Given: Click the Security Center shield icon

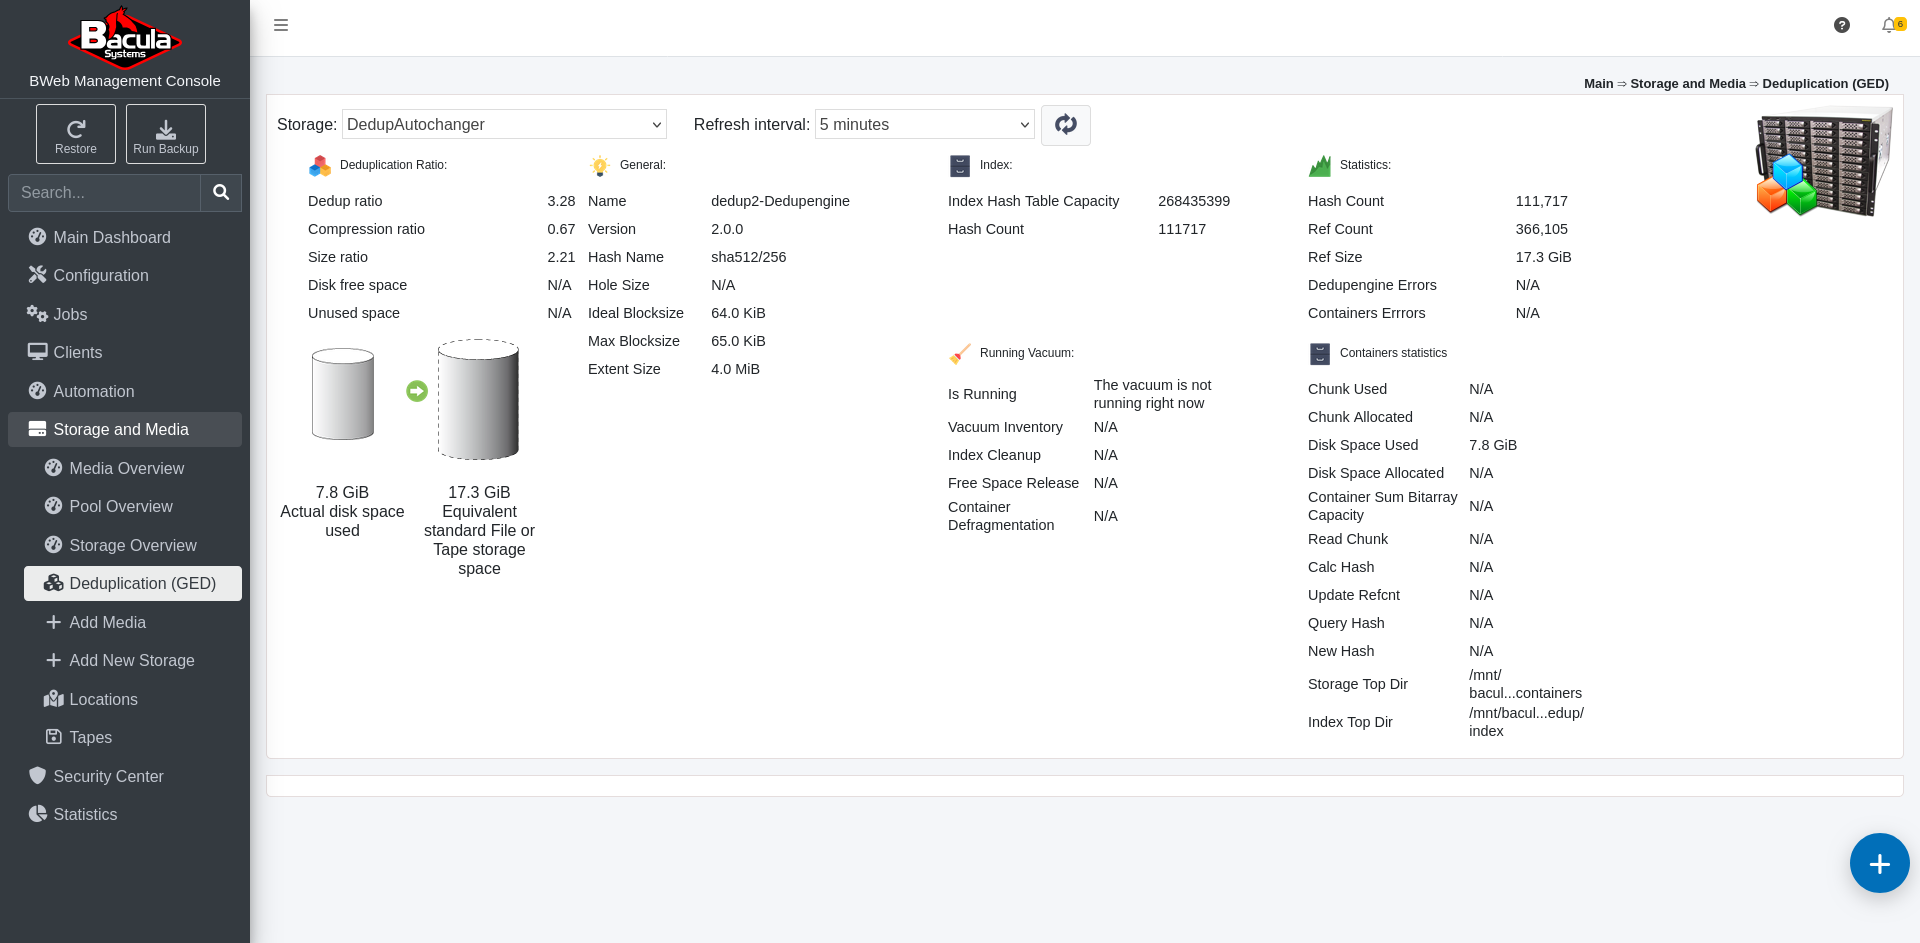Looking at the screenshot, I should click(37, 775).
